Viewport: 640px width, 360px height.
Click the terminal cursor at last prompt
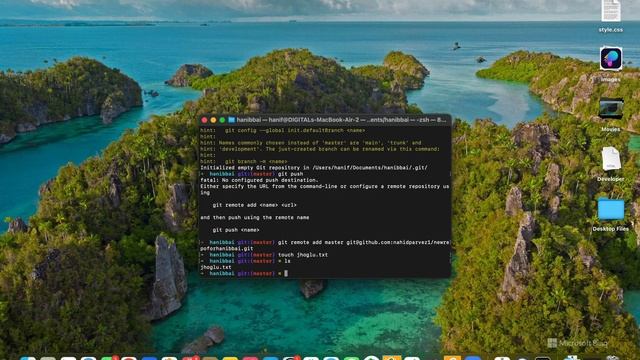286,273
